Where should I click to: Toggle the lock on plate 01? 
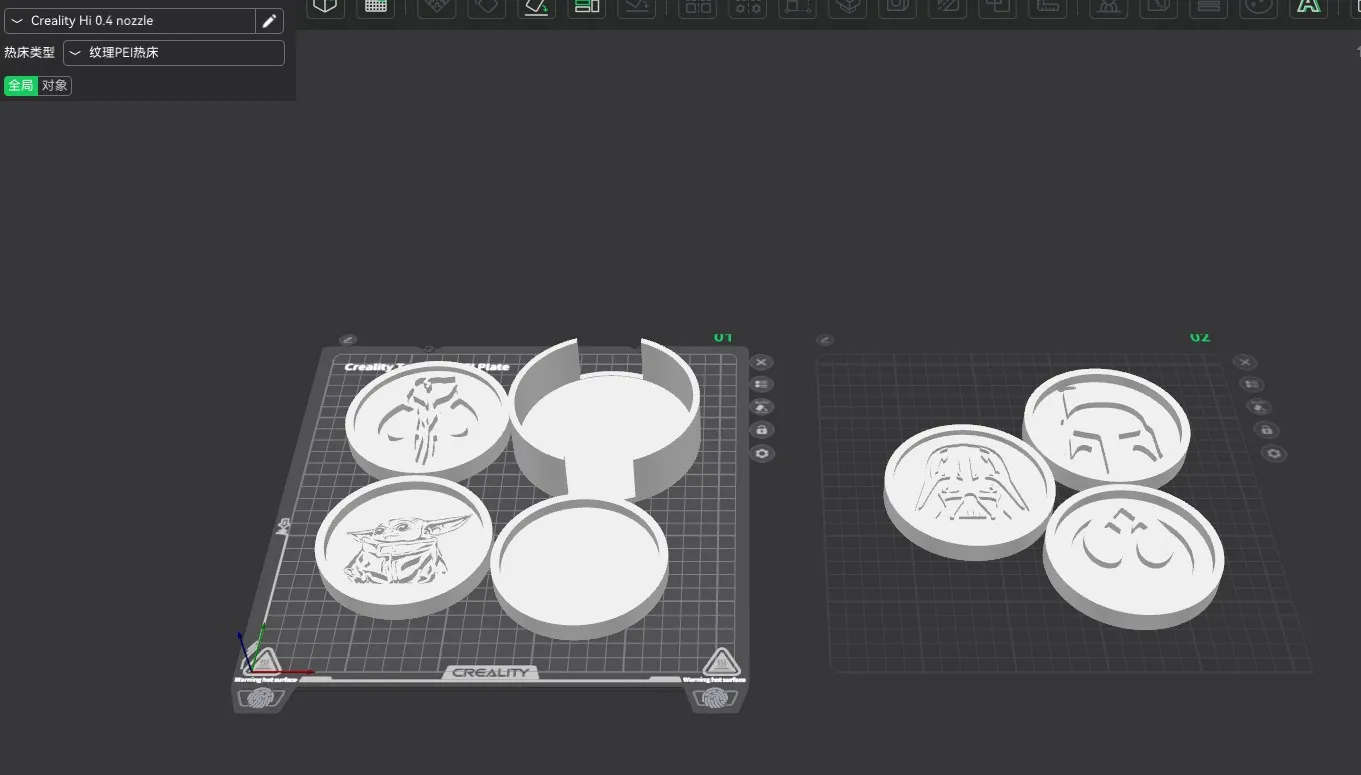pos(762,430)
